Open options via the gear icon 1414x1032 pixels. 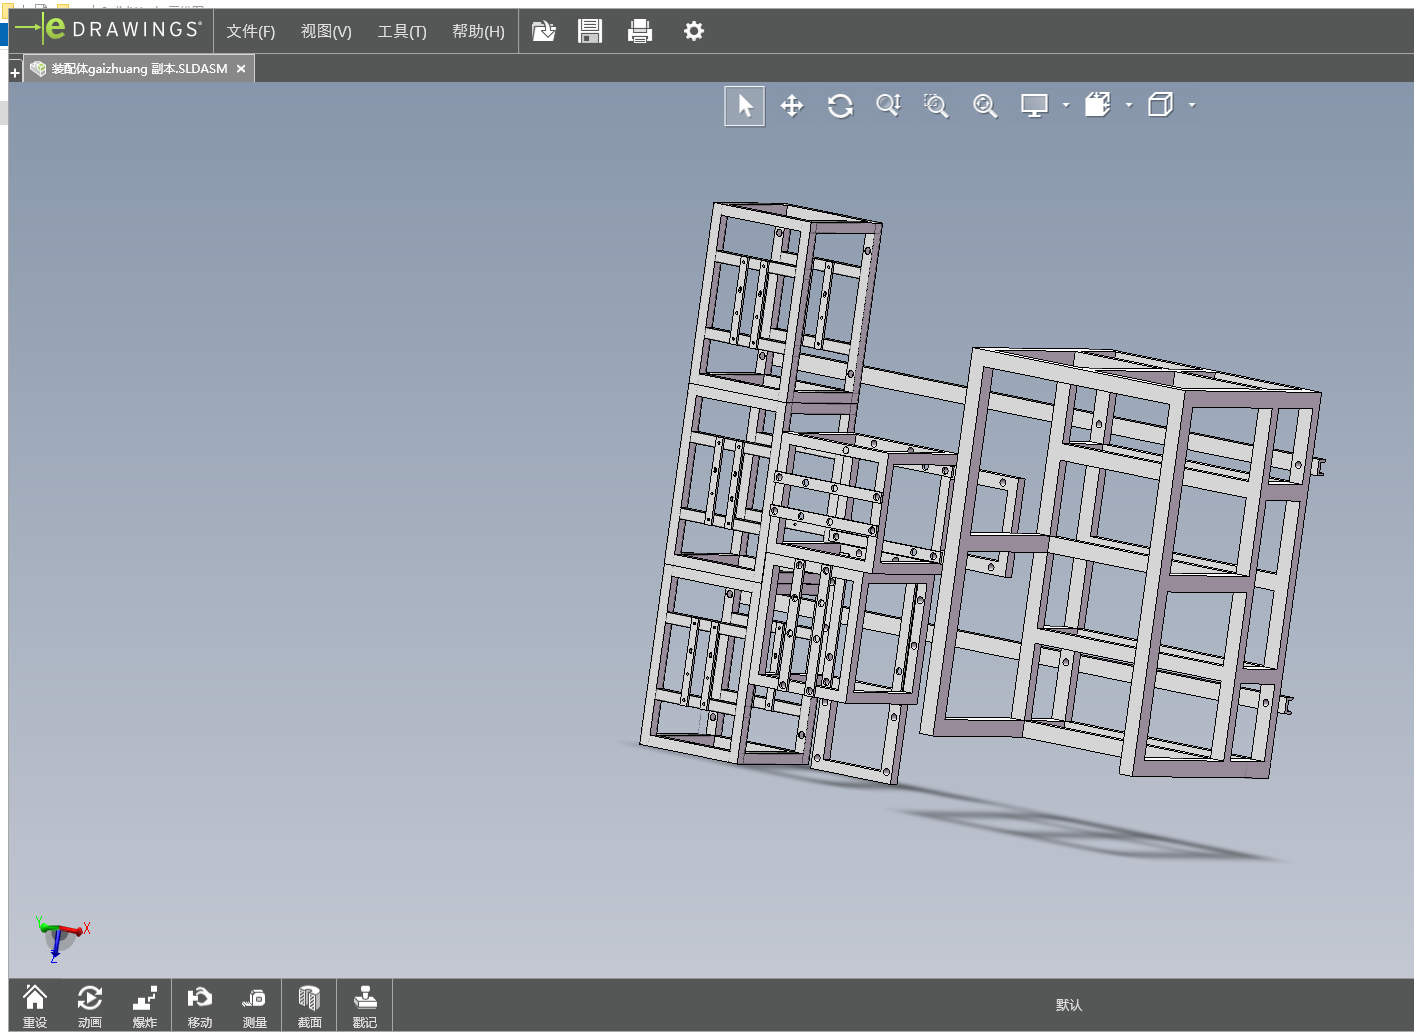click(x=694, y=31)
